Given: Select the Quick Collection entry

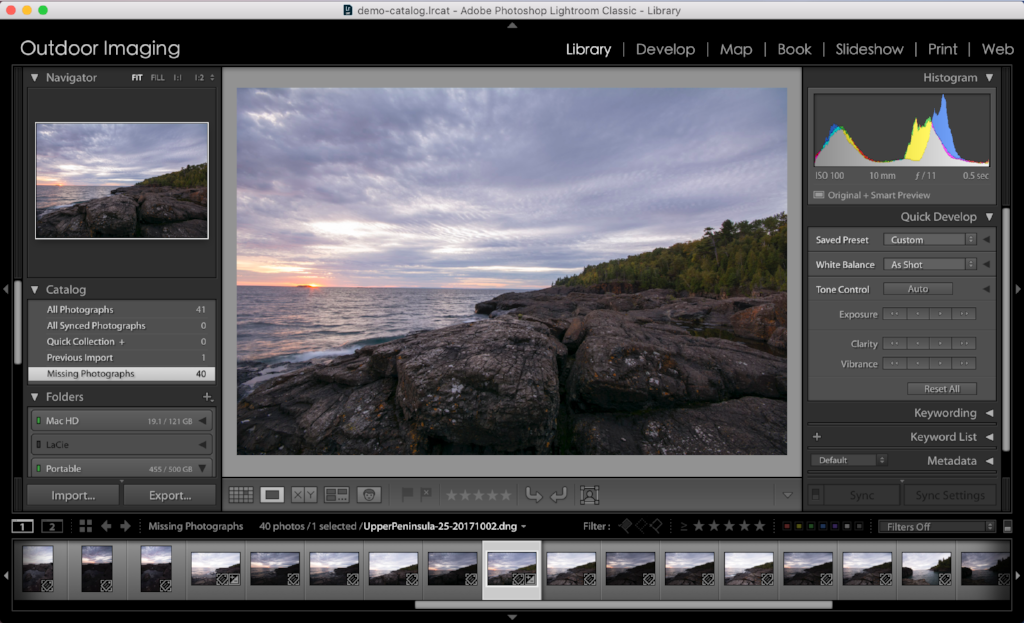Looking at the screenshot, I should pyautogui.click(x=121, y=342).
